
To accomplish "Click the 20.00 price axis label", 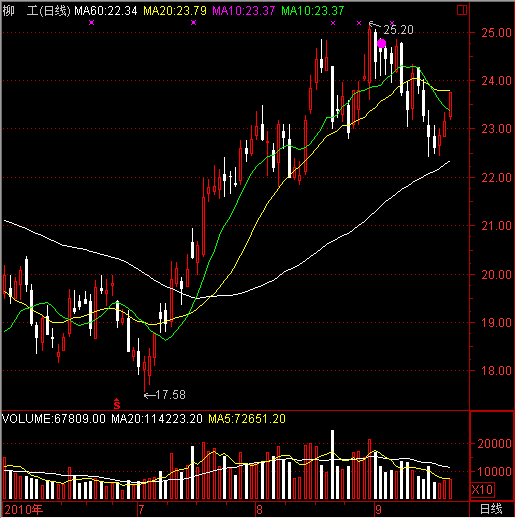I will 496,275.
